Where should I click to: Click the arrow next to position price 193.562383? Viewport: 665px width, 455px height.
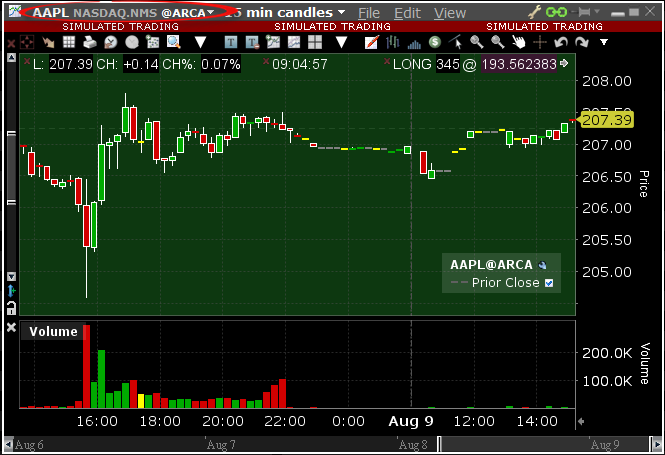pyautogui.click(x=564, y=63)
